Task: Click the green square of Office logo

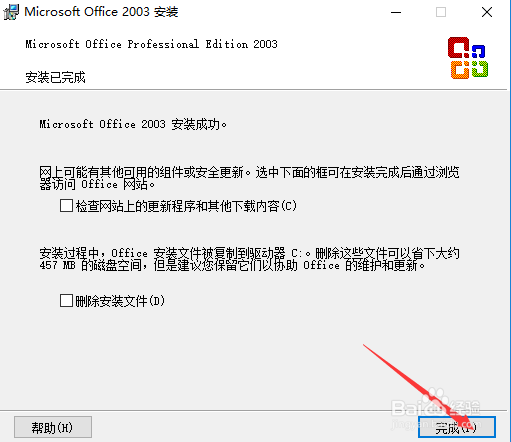Action: pyautogui.click(x=480, y=69)
